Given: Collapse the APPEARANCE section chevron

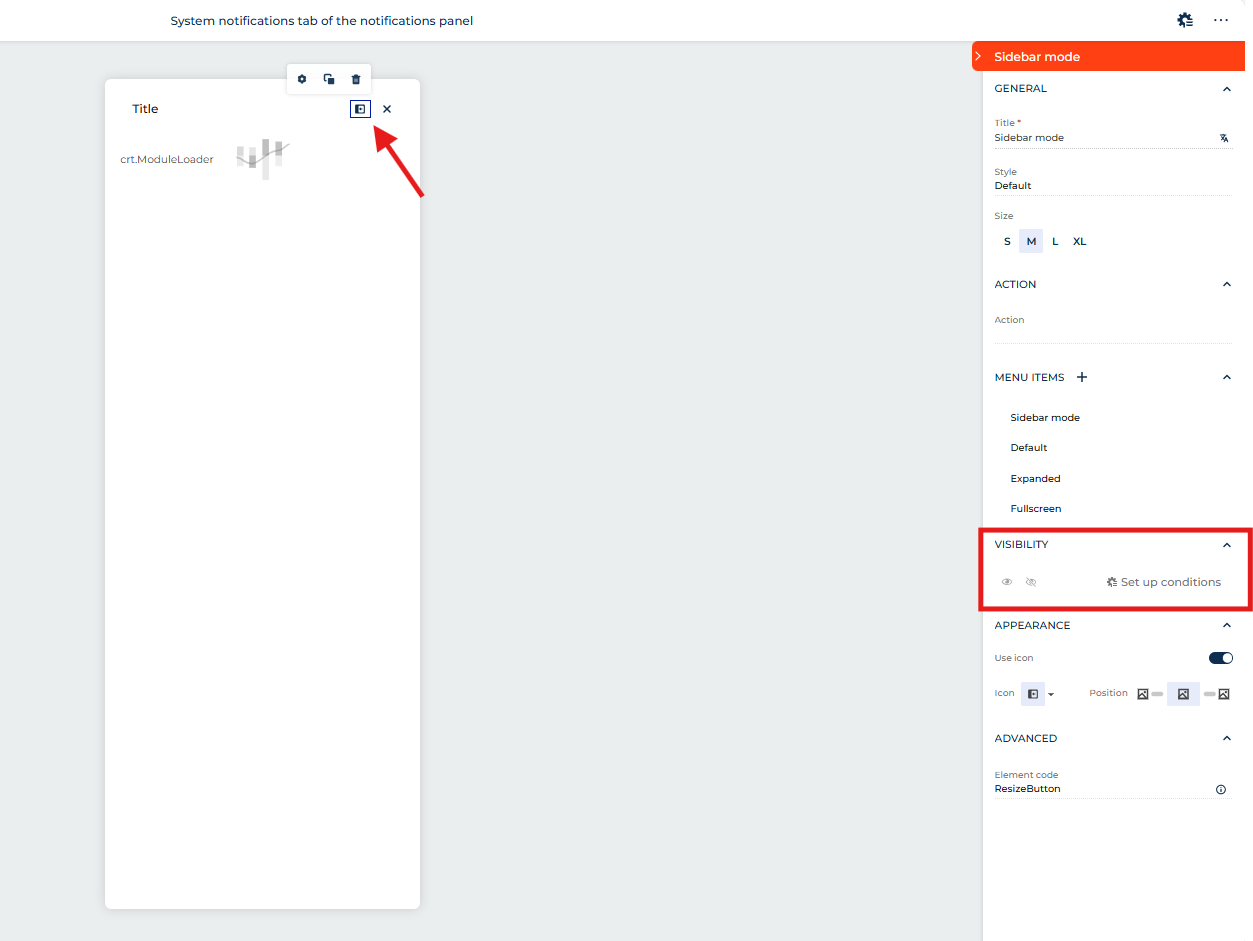Looking at the screenshot, I should point(1227,625).
